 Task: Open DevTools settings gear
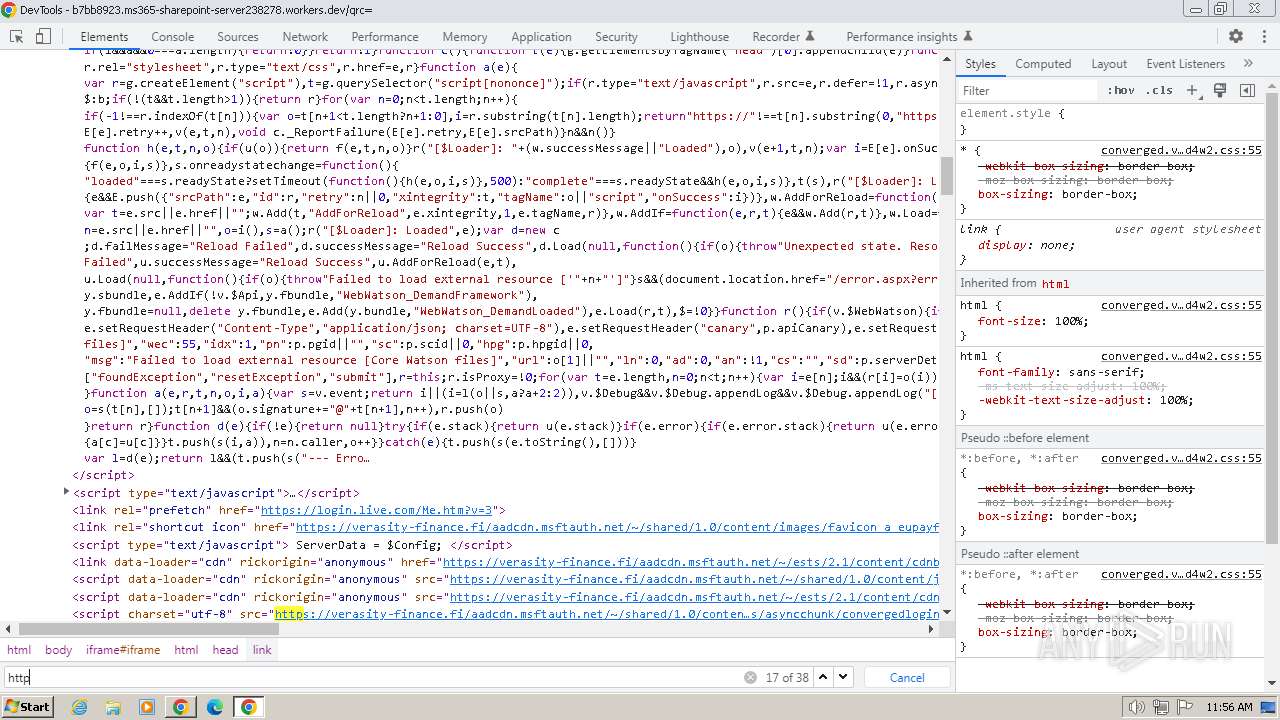coord(1236,36)
